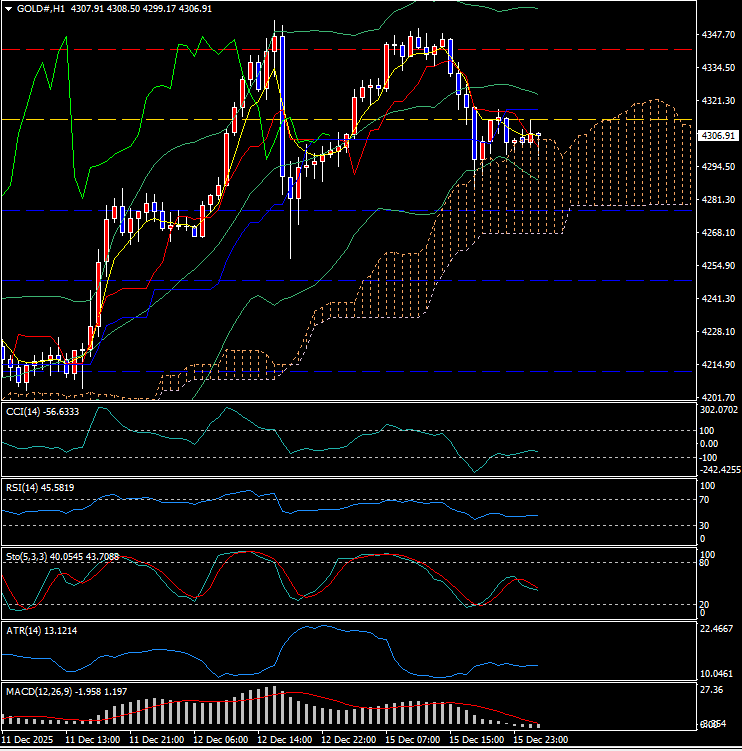Select the last candlestick on the chart

point(538,136)
